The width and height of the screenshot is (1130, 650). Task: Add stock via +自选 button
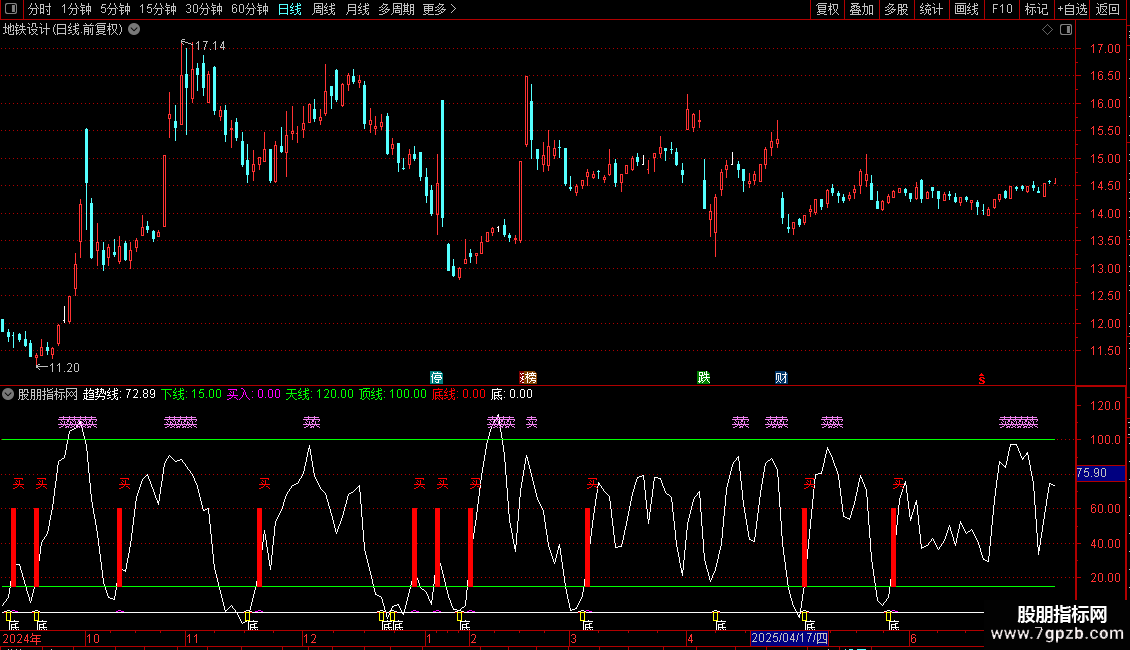[1072, 9]
